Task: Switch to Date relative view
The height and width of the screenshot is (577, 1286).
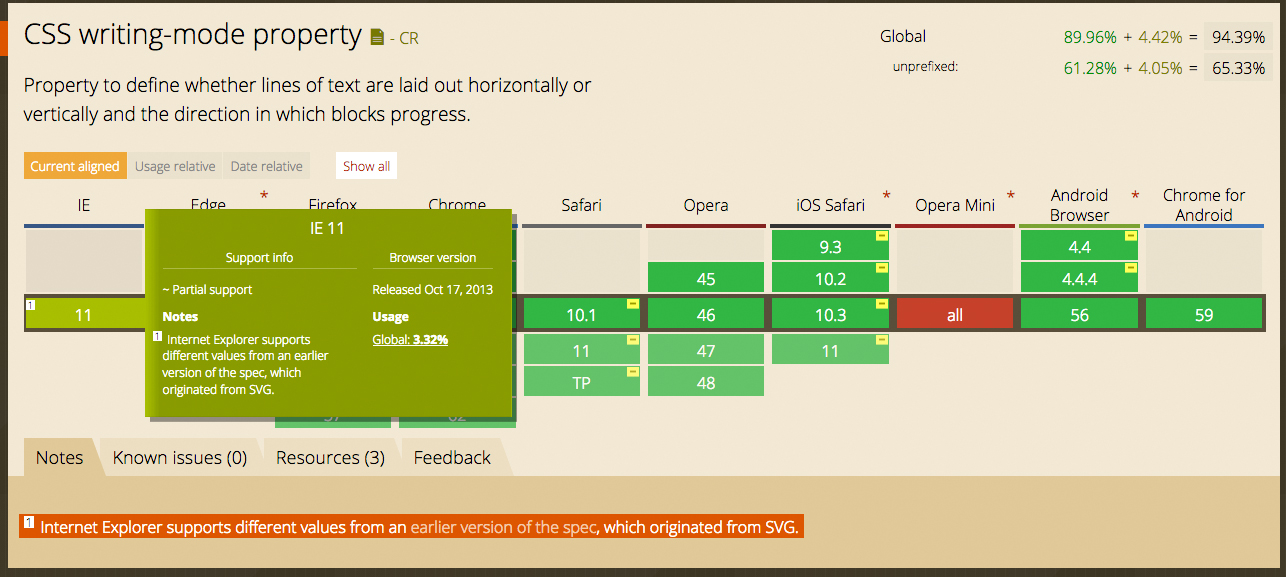Action: 266,166
